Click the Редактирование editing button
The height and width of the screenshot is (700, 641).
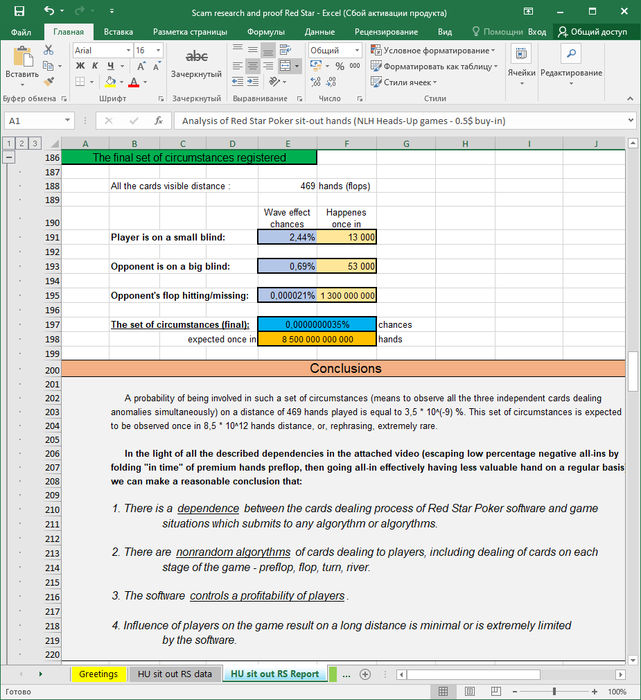click(x=571, y=65)
